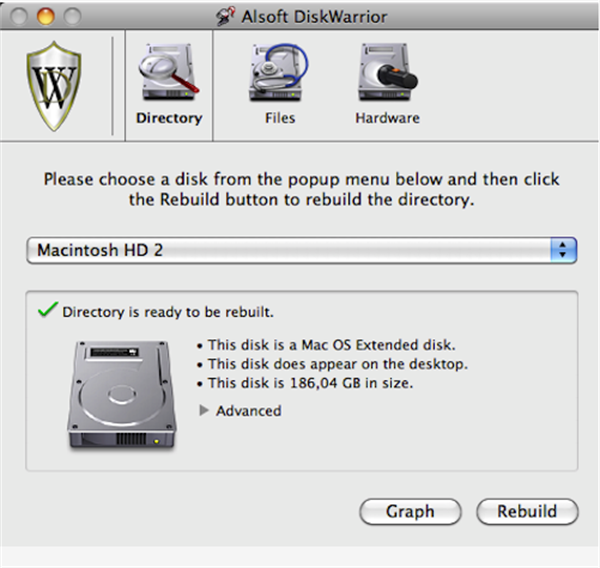Click 'This disk is a Mac OS Extended disk.'
The width and height of the screenshot is (600, 568).
pyautogui.click(x=332, y=345)
